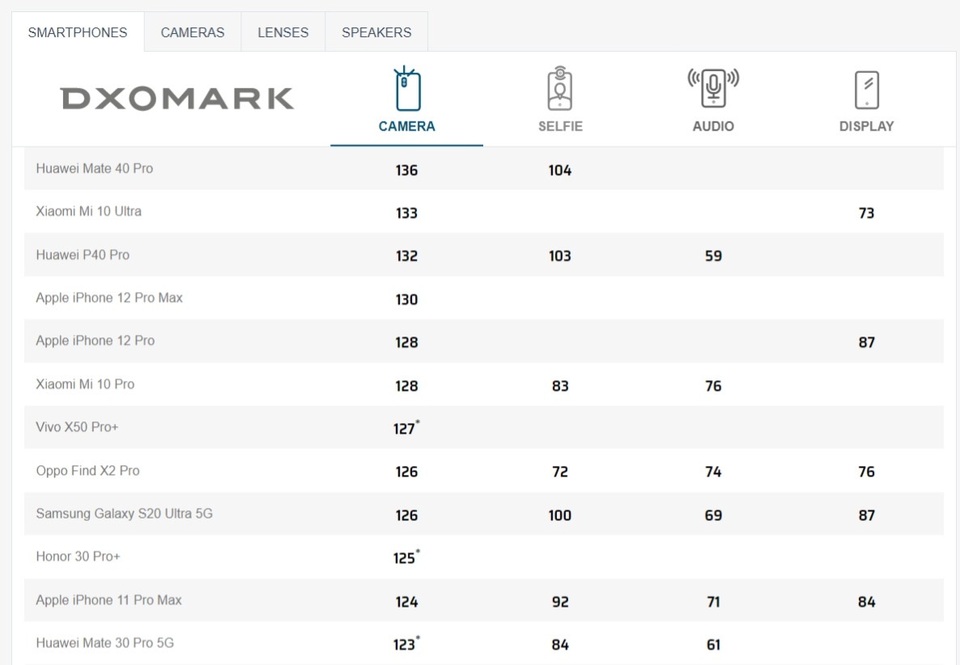Click iPhone 11 Pro Max camera score 124
Screen dimensions: 960x665
click(407, 602)
